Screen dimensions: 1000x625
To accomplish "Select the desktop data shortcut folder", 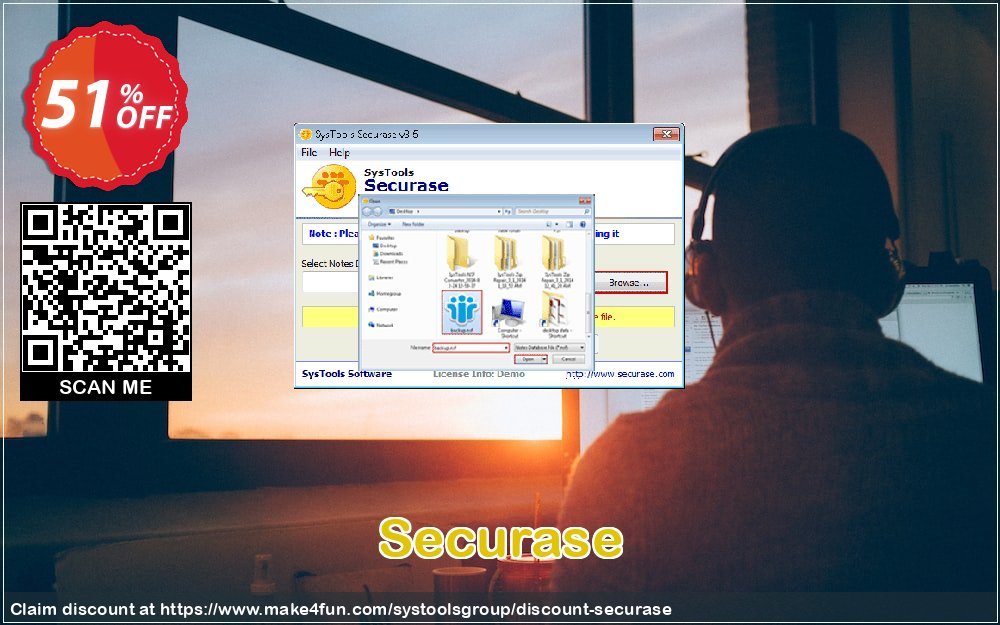I will [557, 317].
